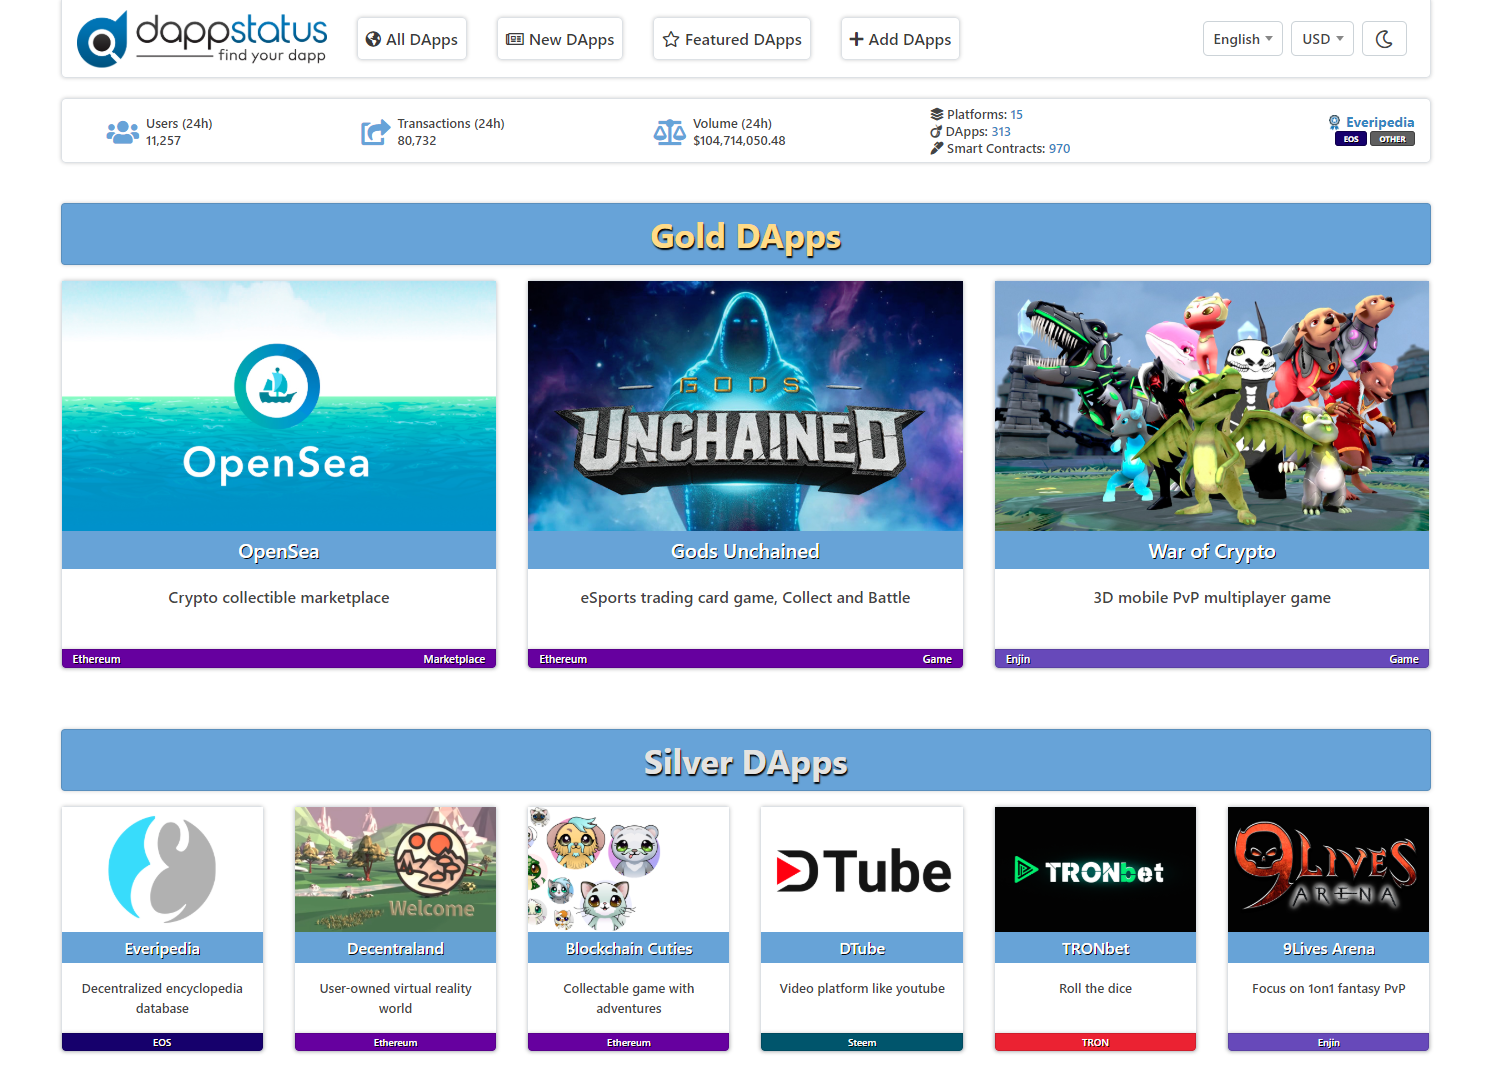This screenshot has height=1066, width=1493.
Task: Open the Featured DApps section
Action: pyautogui.click(x=731, y=39)
